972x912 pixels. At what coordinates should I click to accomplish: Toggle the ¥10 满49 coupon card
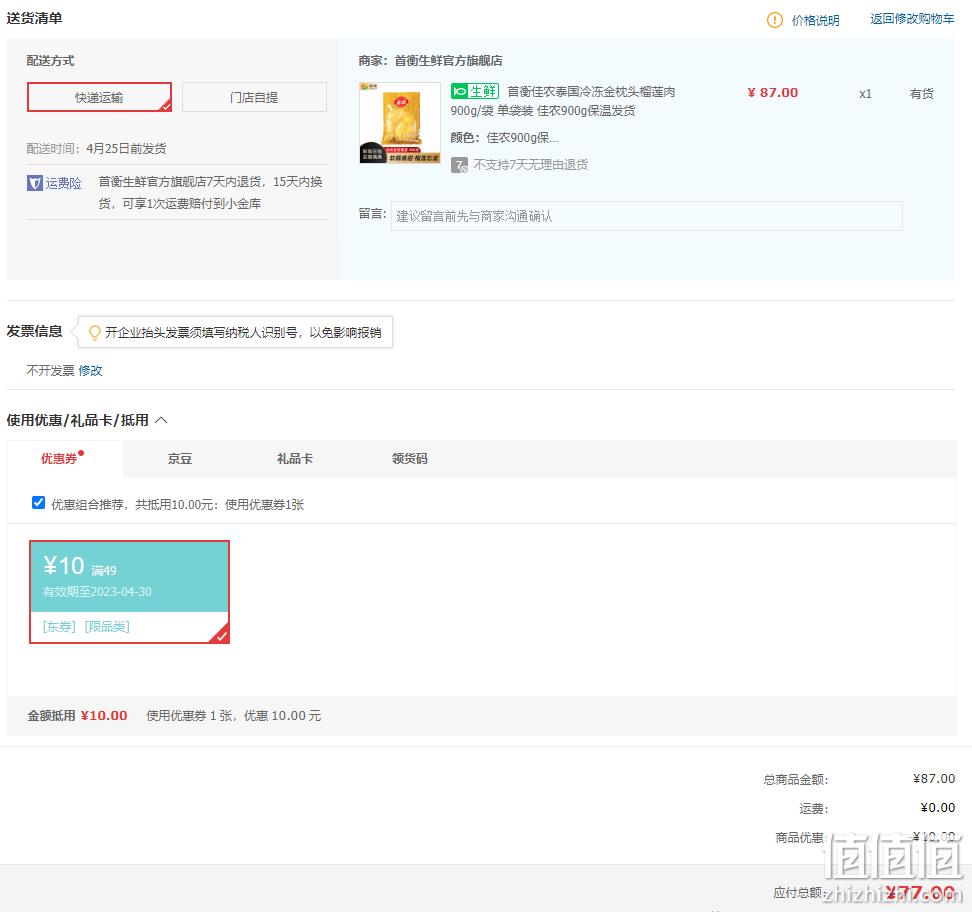(130, 591)
